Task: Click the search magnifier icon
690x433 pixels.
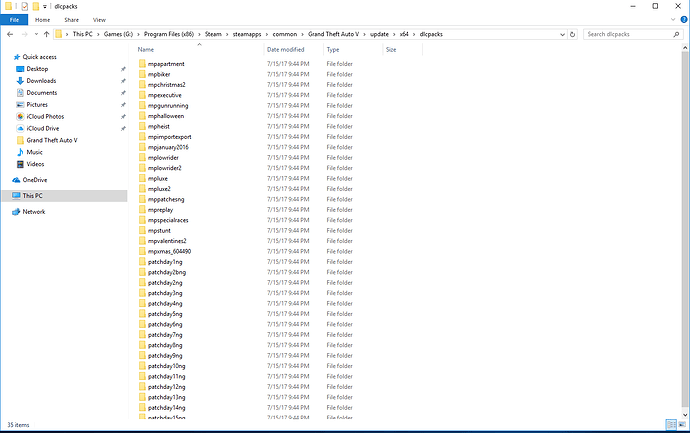Action: pyautogui.click(x=676, y=34)
